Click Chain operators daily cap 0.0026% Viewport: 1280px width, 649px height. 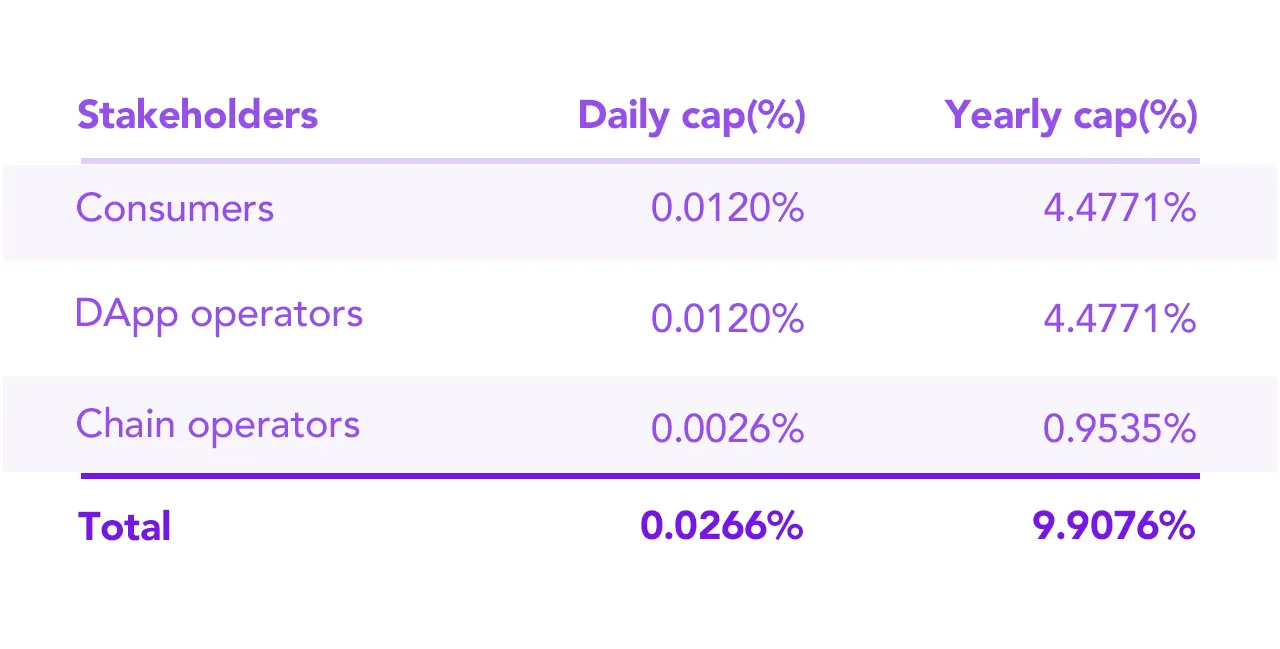(x=728, y=429)
